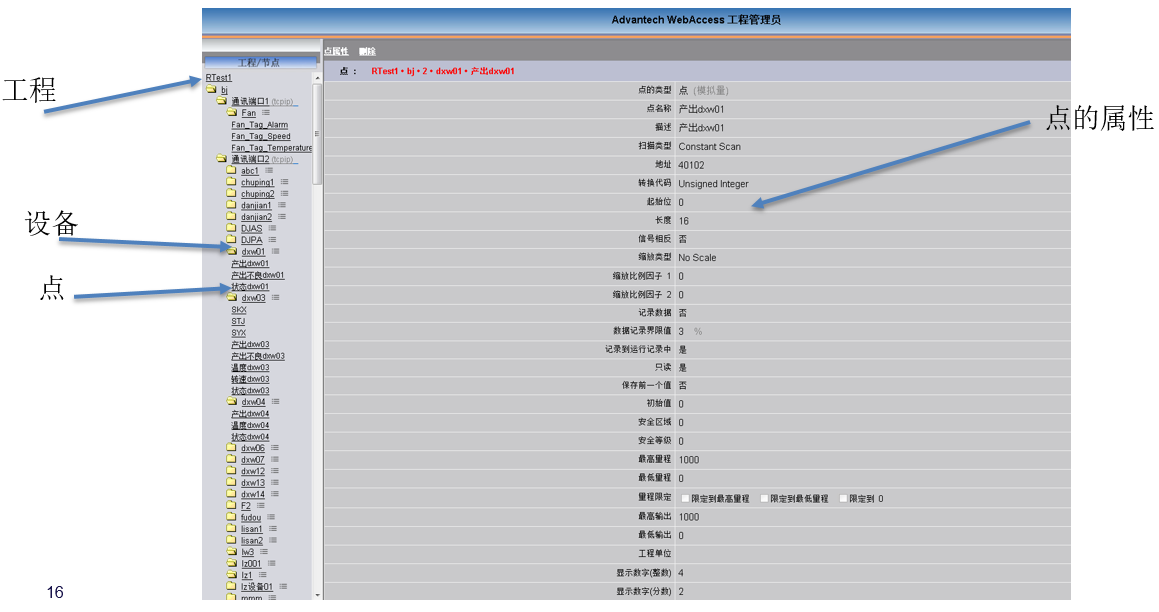
Task: Click the Unsigned Integer conversion value
Action: (713, 183)
